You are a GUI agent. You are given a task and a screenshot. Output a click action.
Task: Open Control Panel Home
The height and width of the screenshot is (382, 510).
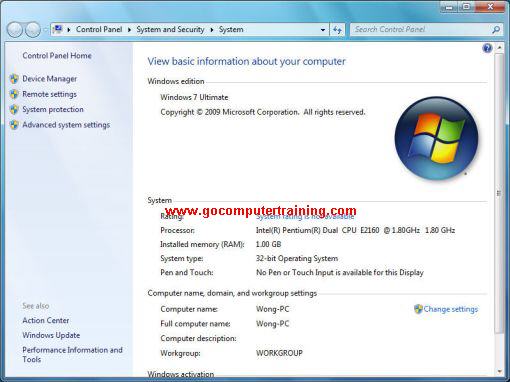[x=57, y=56]
